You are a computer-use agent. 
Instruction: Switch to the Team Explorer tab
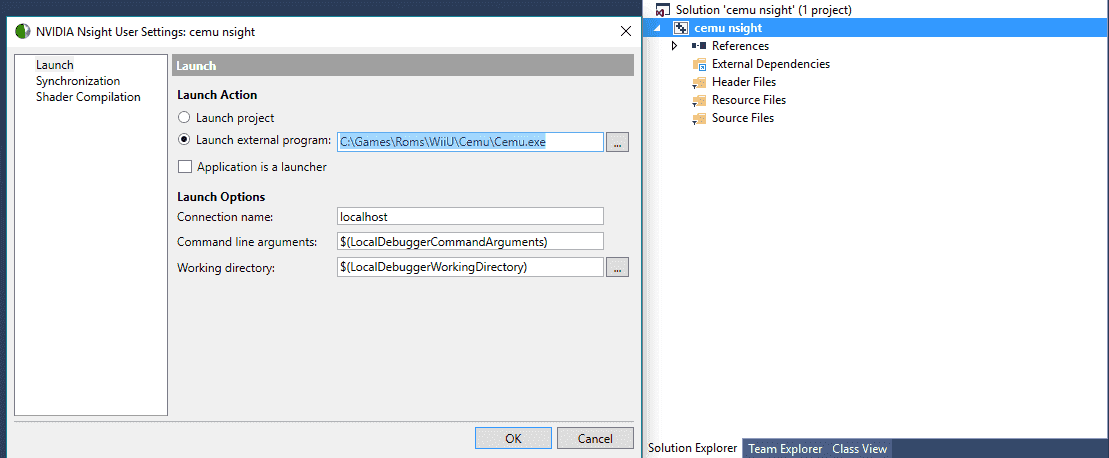coord(785,449)
